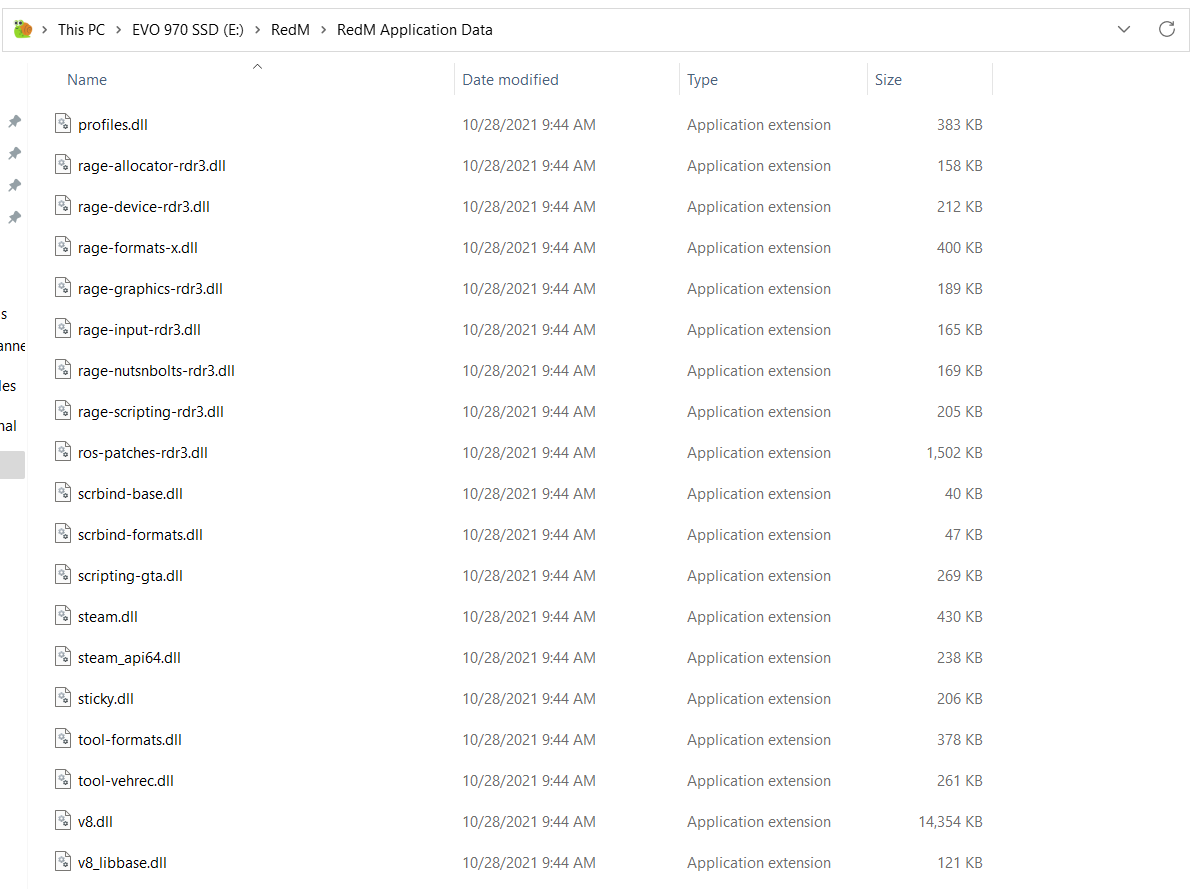
Task: Sort files by Date modified column
Action: pyautogui.click(x=511, y=80)
